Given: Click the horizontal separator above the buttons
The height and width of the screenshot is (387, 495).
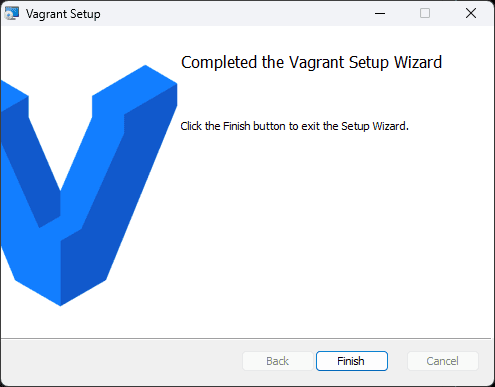Looking at the screenshot, I should [x=246, y=339].
